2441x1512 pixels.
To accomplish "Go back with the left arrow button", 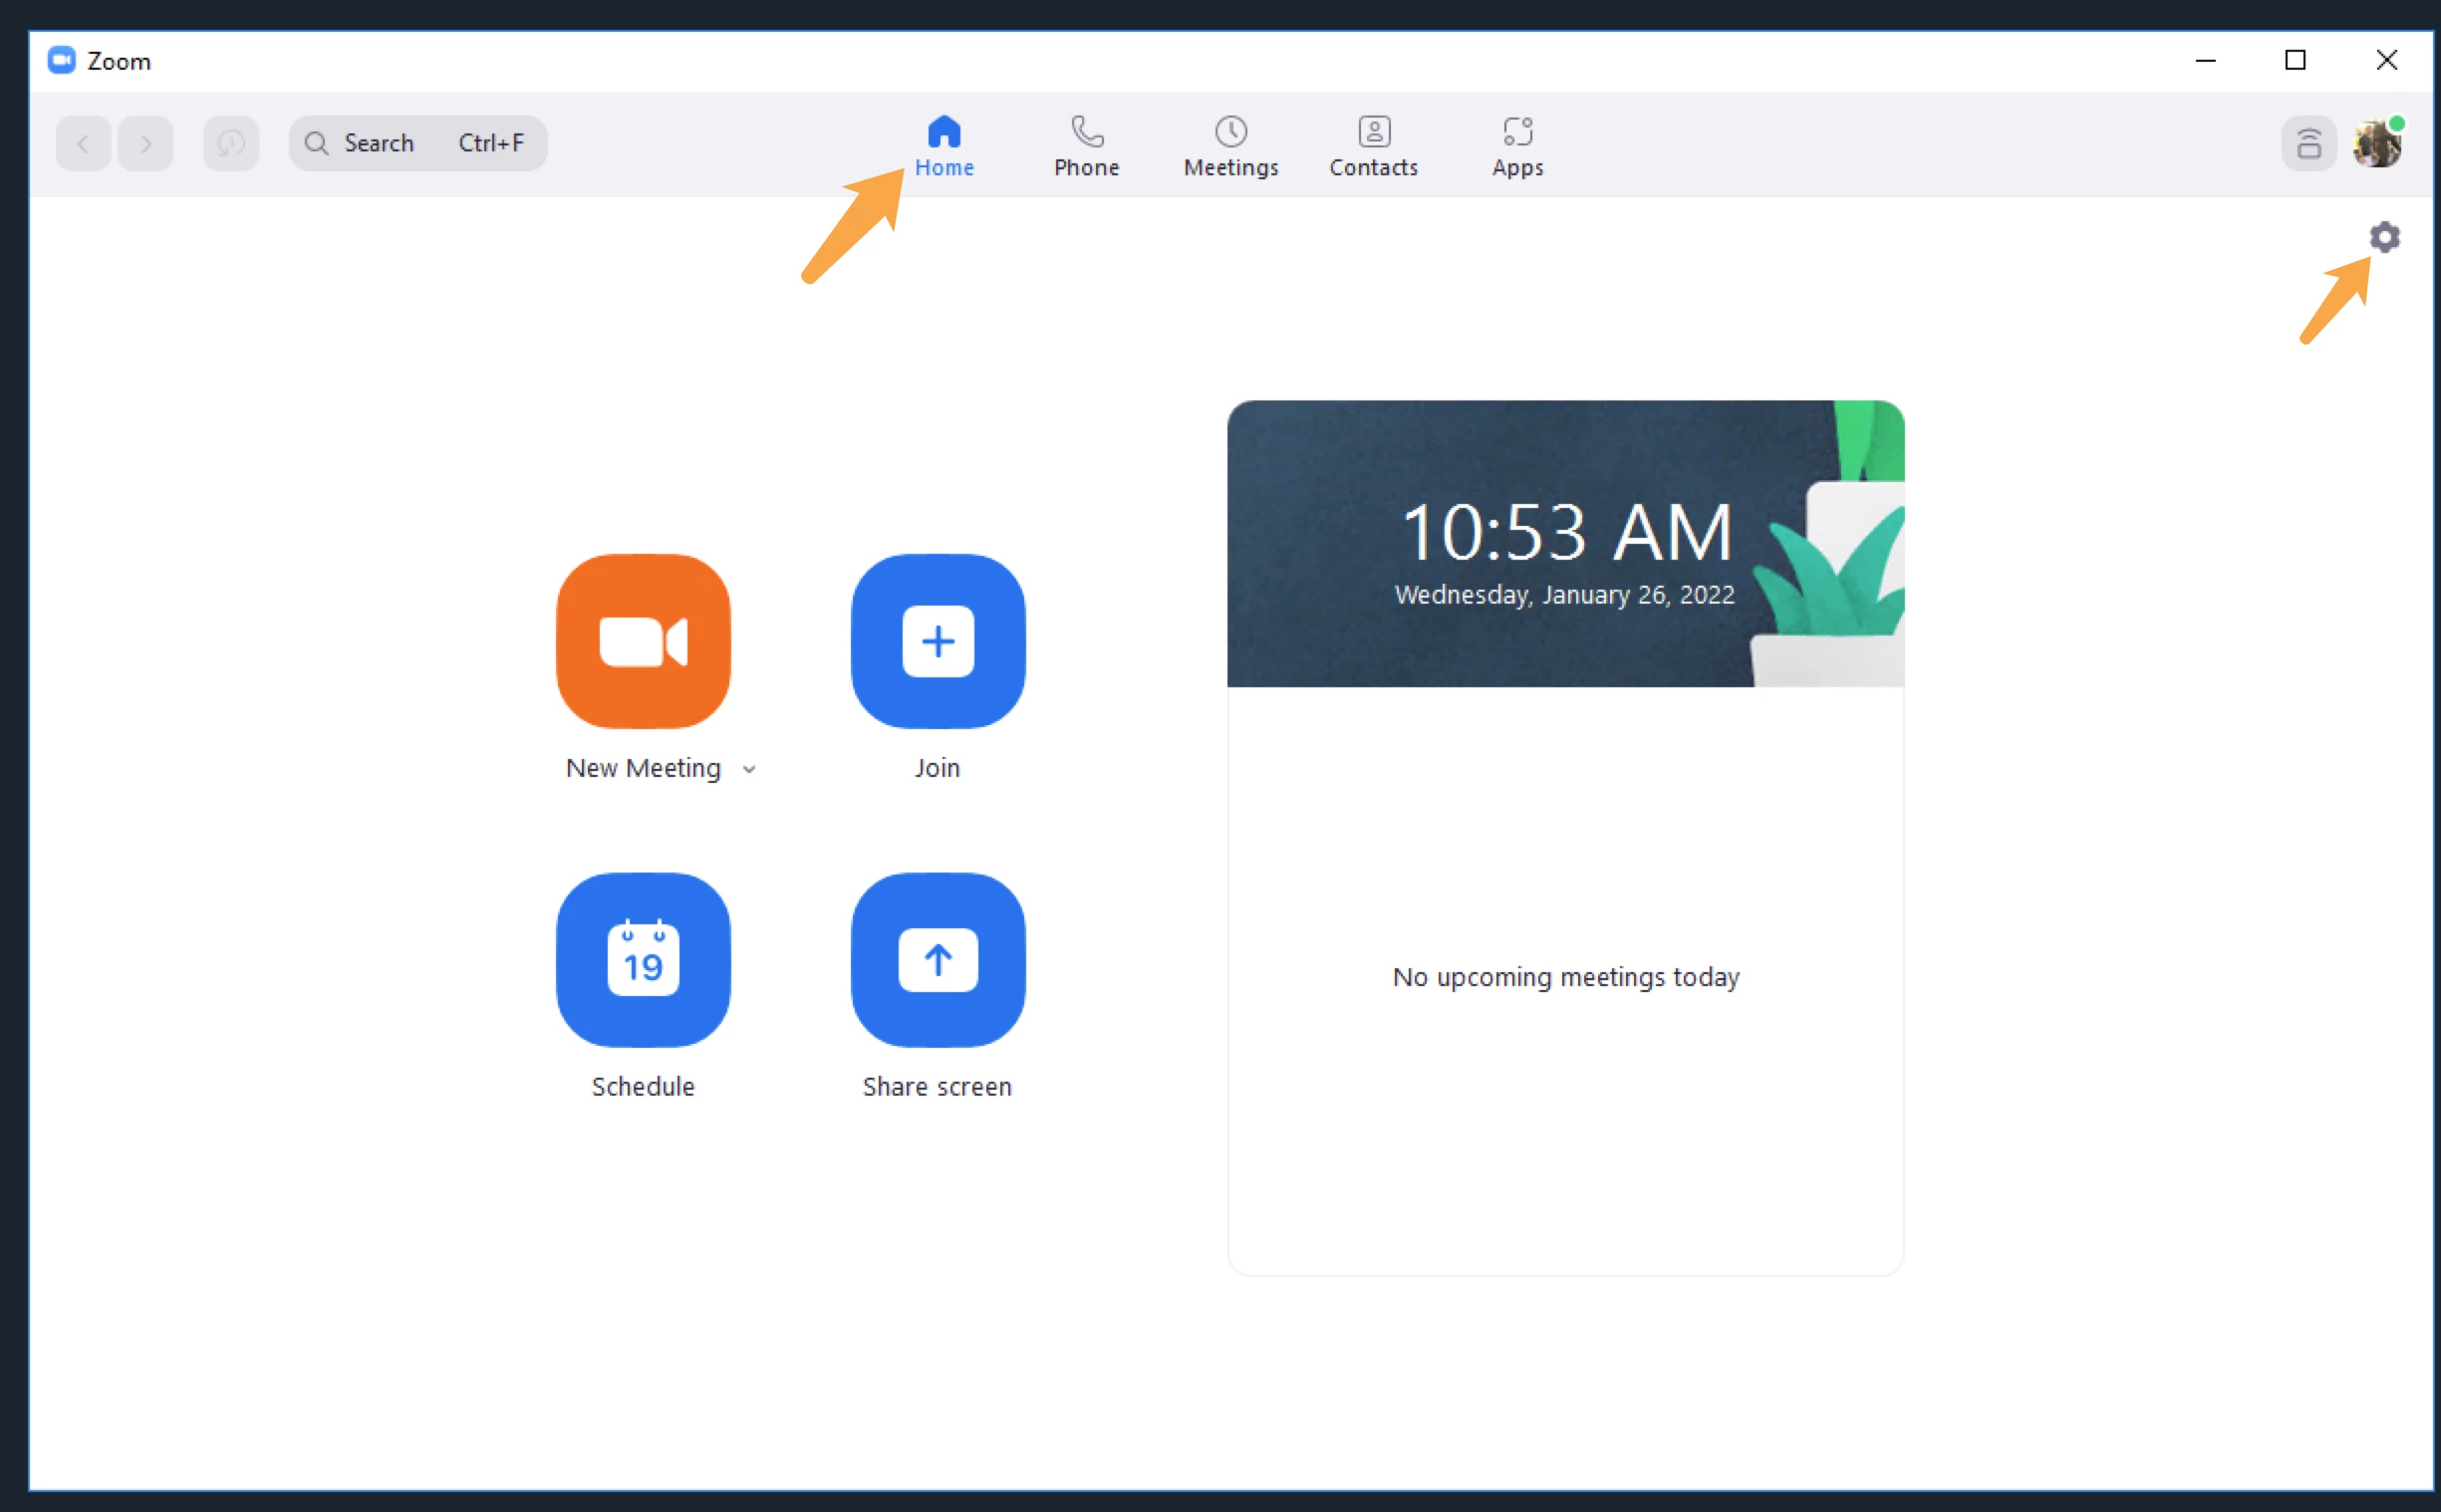I will [83, 143].
